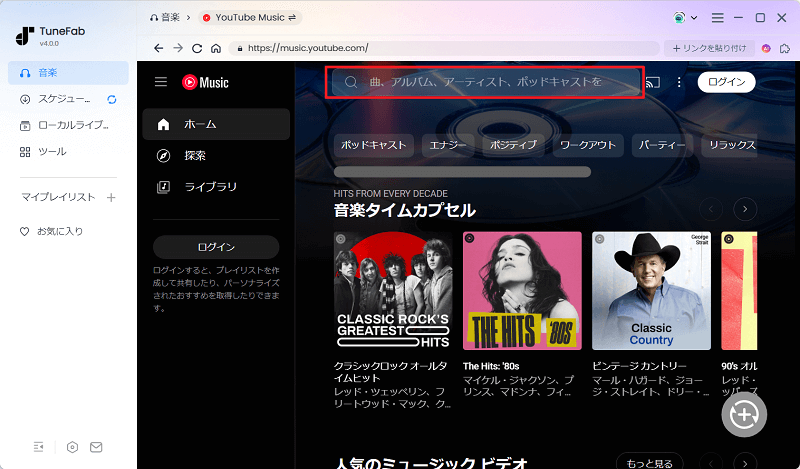Click the 音楽タイムカプセル heading

point(405,210)
